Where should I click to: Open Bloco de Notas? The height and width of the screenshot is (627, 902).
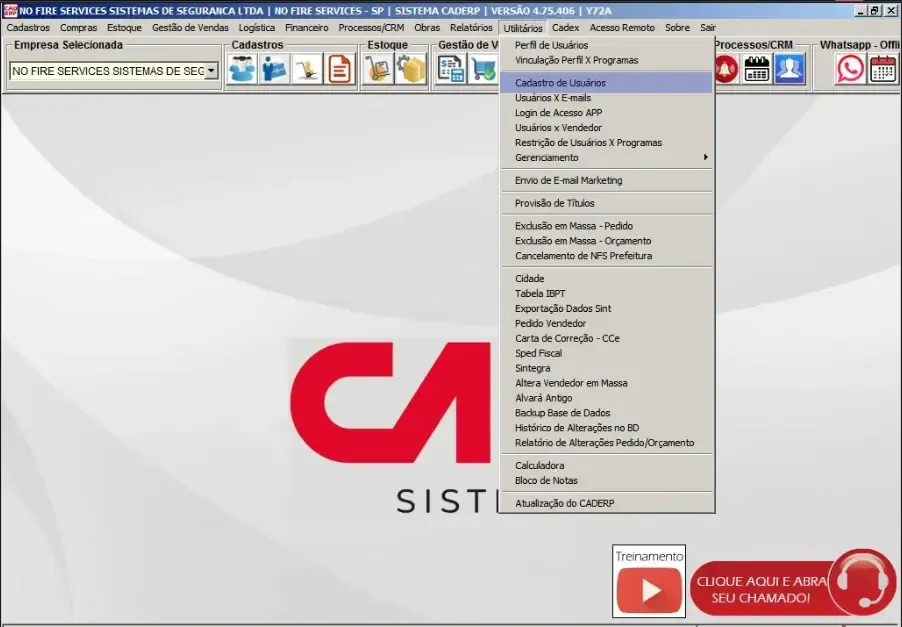[x=607, y=480]
